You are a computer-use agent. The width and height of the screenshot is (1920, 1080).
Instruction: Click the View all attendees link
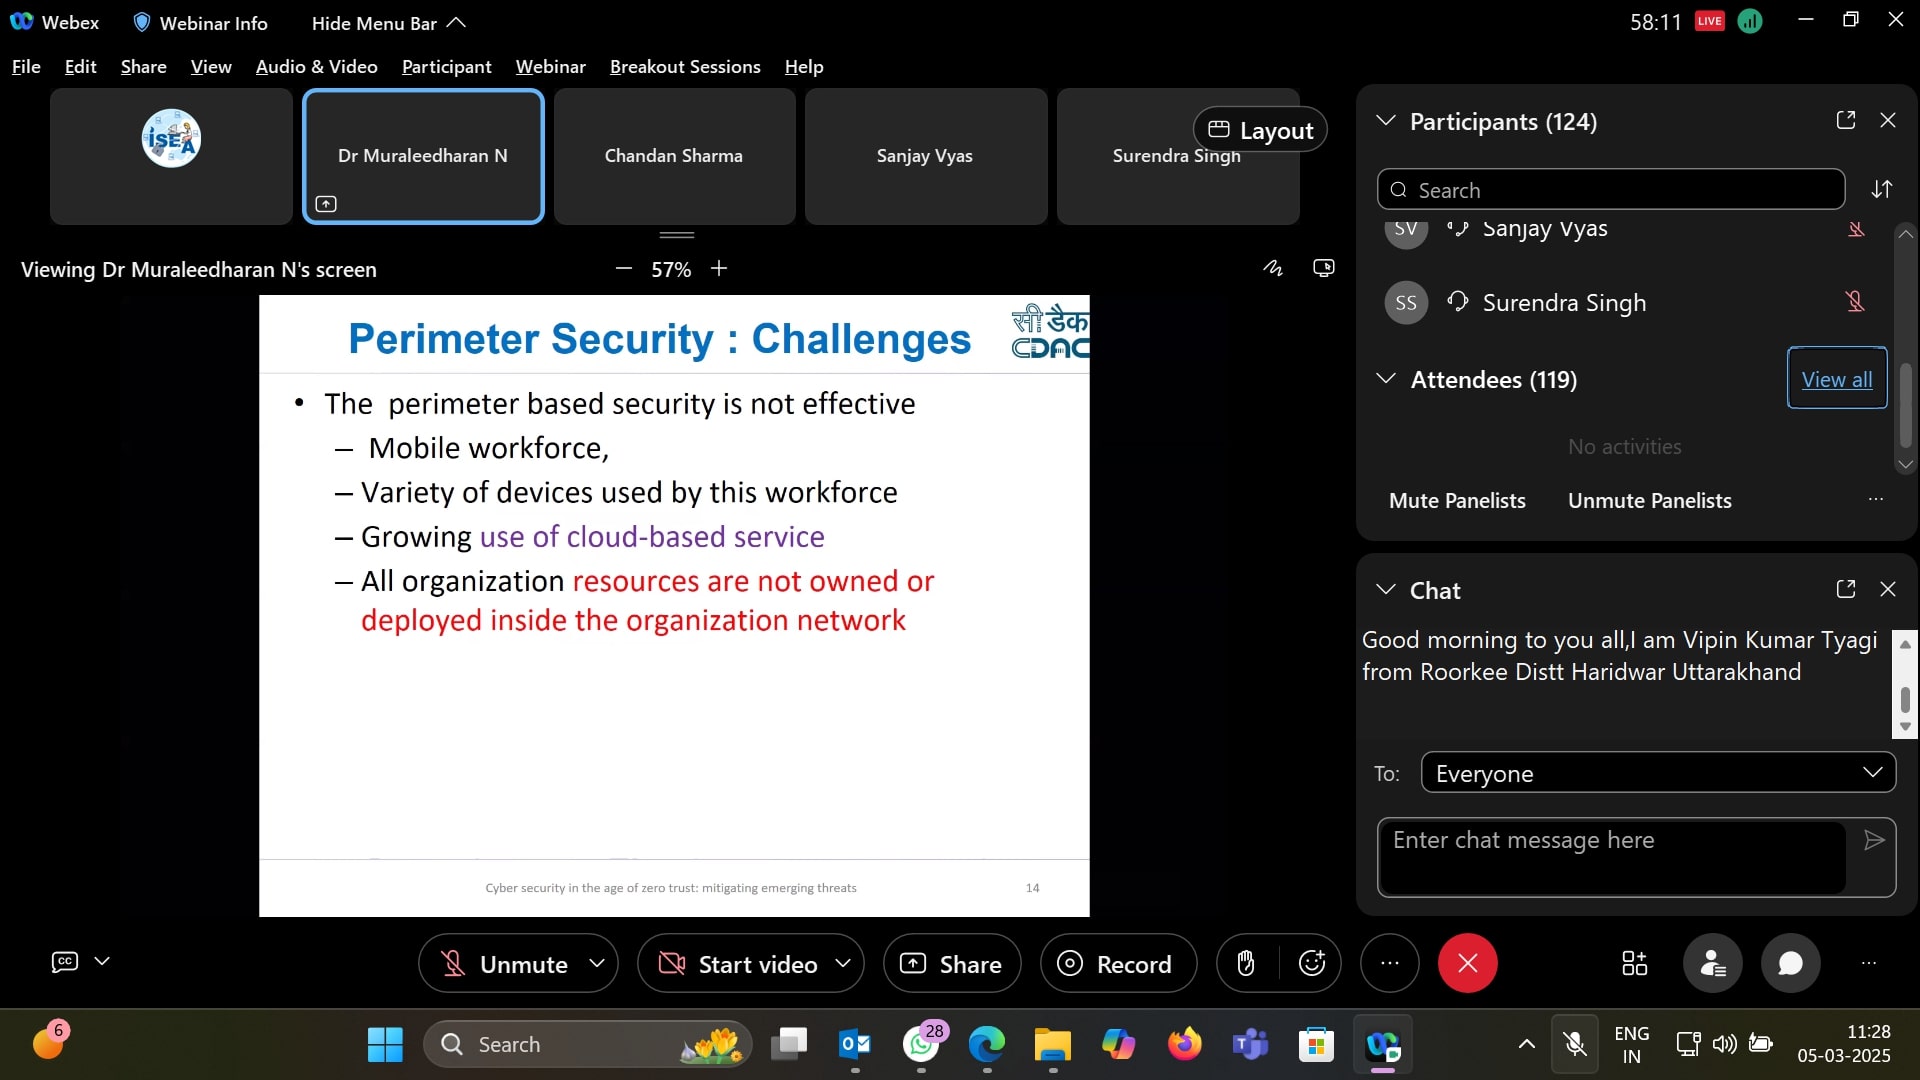point(1836,379)
